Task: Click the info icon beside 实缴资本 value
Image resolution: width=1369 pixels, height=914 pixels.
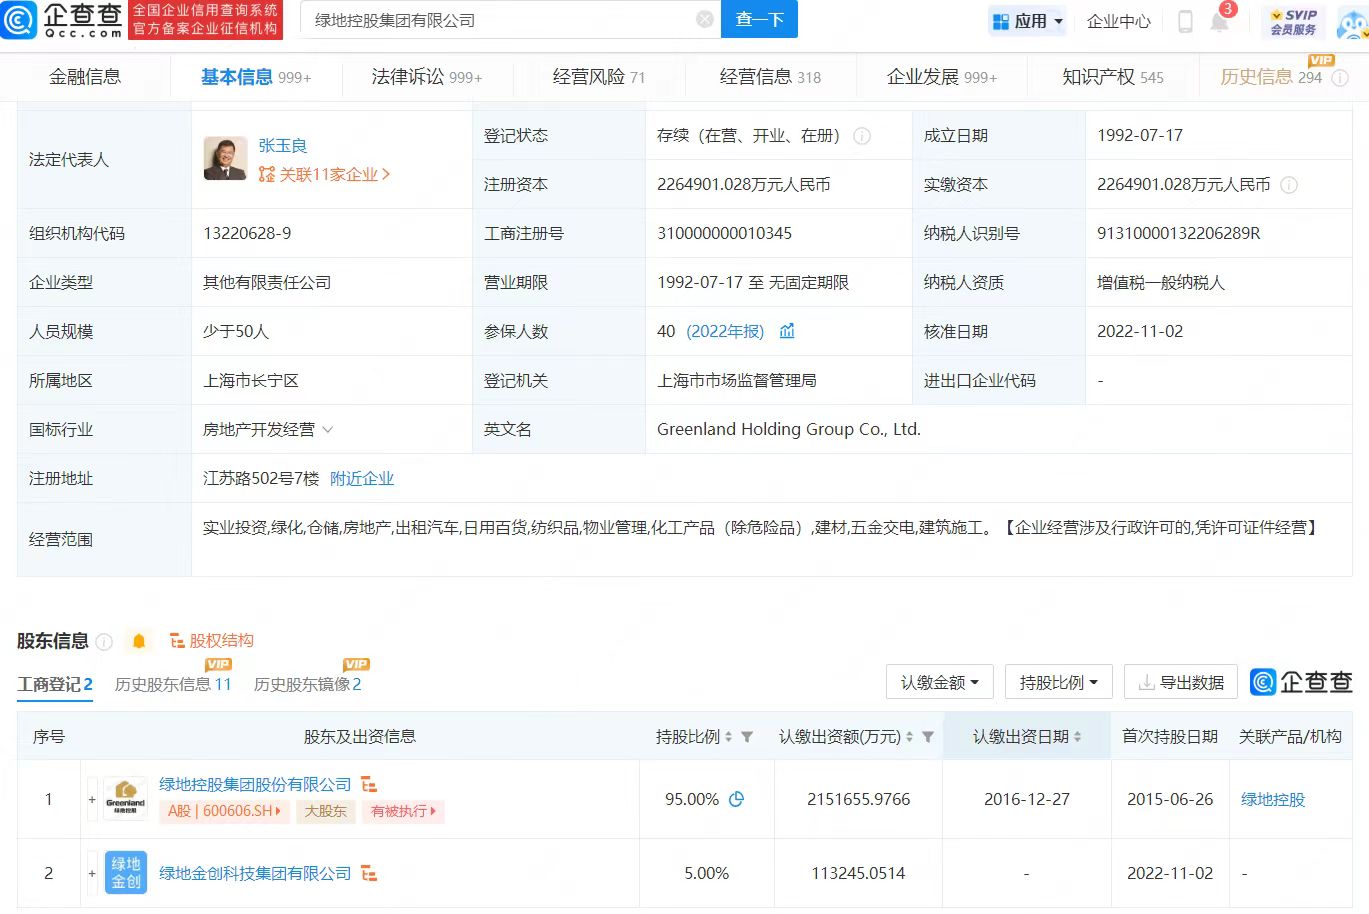Action: (x=1290, y=185)
